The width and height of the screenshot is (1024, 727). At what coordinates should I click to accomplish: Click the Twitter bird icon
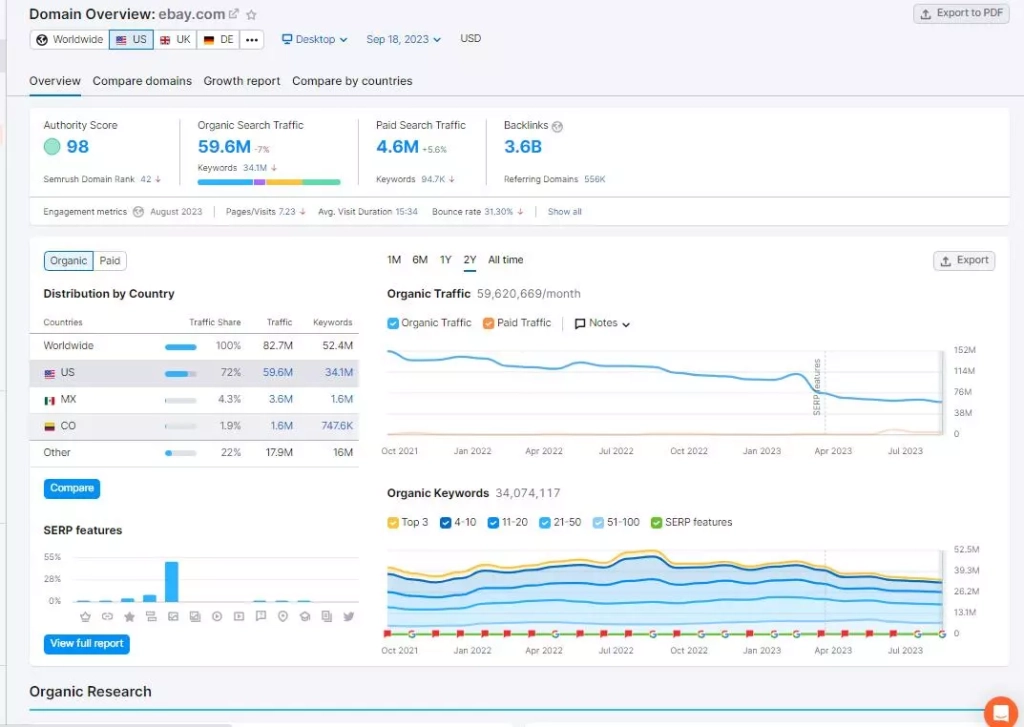pyautogui.click(x=349, y=616)
